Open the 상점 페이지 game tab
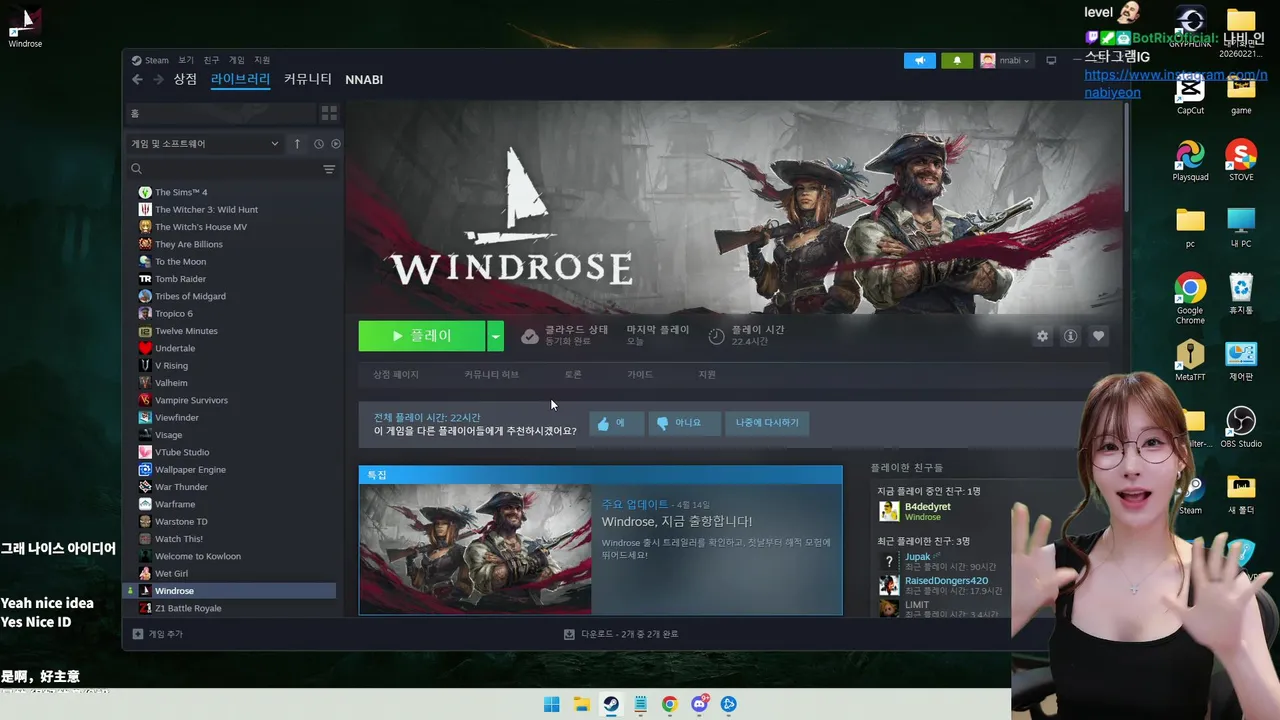 pos(396,374)
